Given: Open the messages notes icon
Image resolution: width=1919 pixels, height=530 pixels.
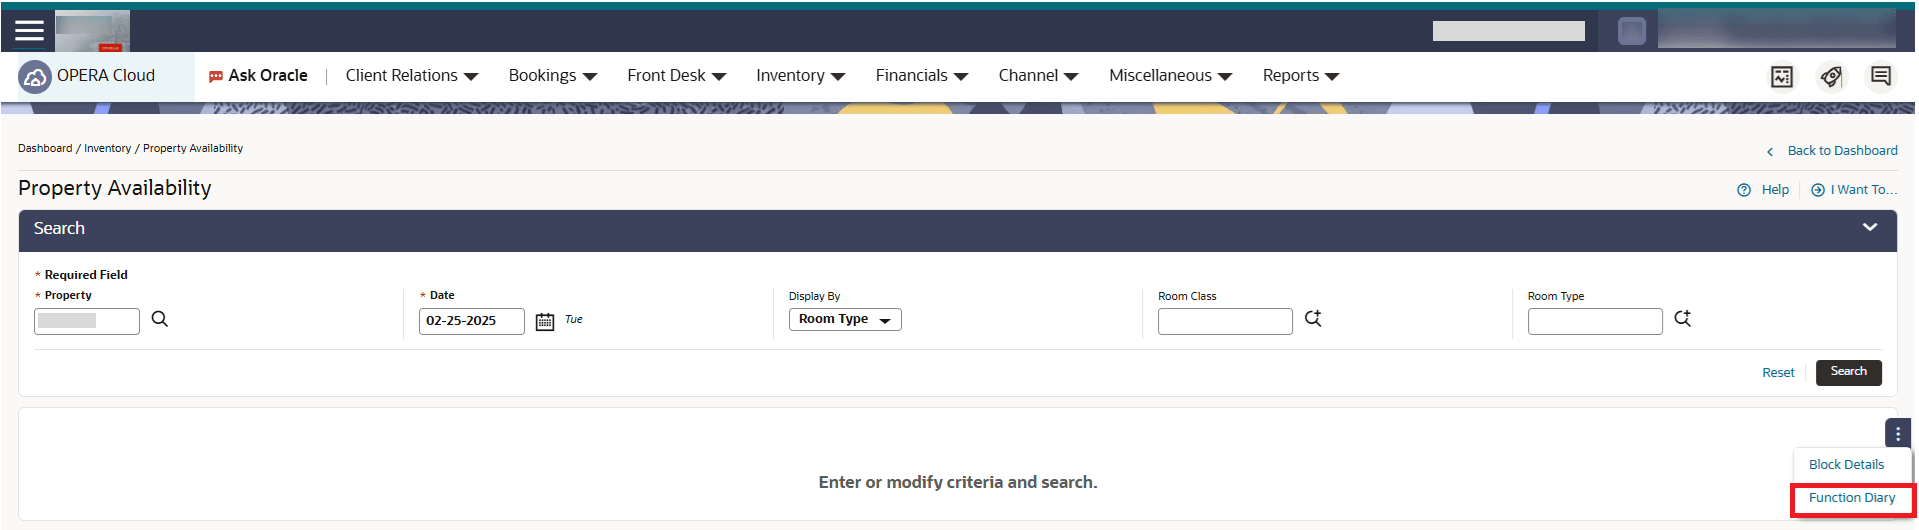Looking at the screenshot, I should [x=1881, y=76].
